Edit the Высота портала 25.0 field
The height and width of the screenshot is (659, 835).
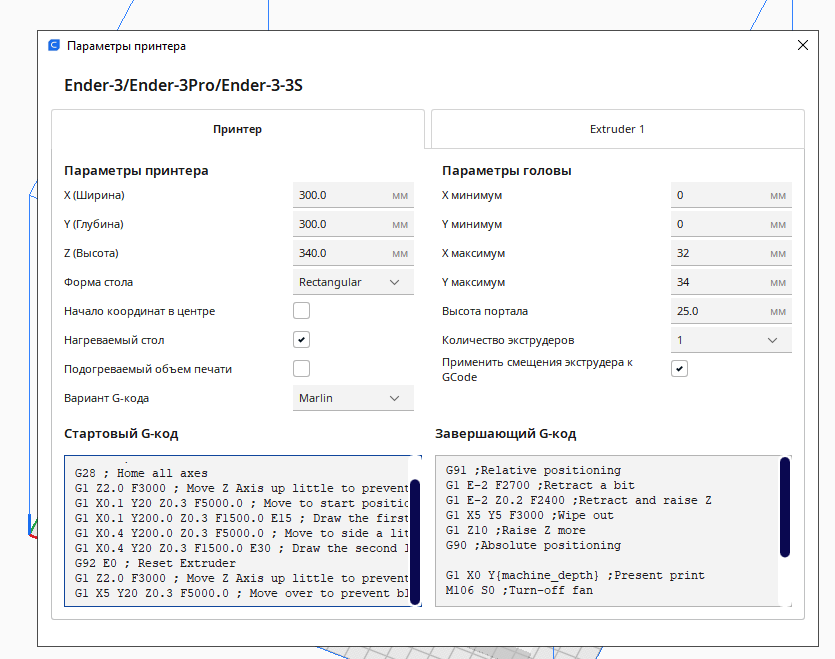point(731,311)
